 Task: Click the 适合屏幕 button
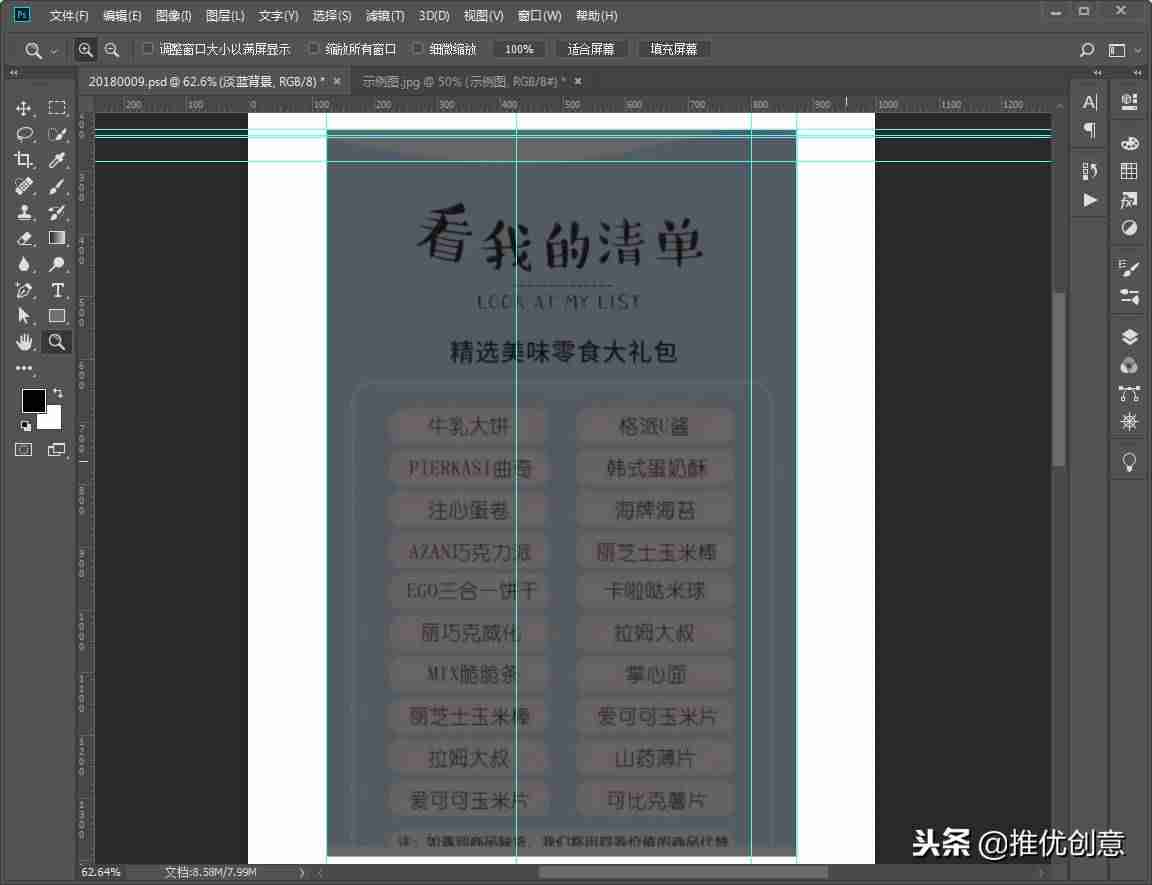[x=591, y=49]
